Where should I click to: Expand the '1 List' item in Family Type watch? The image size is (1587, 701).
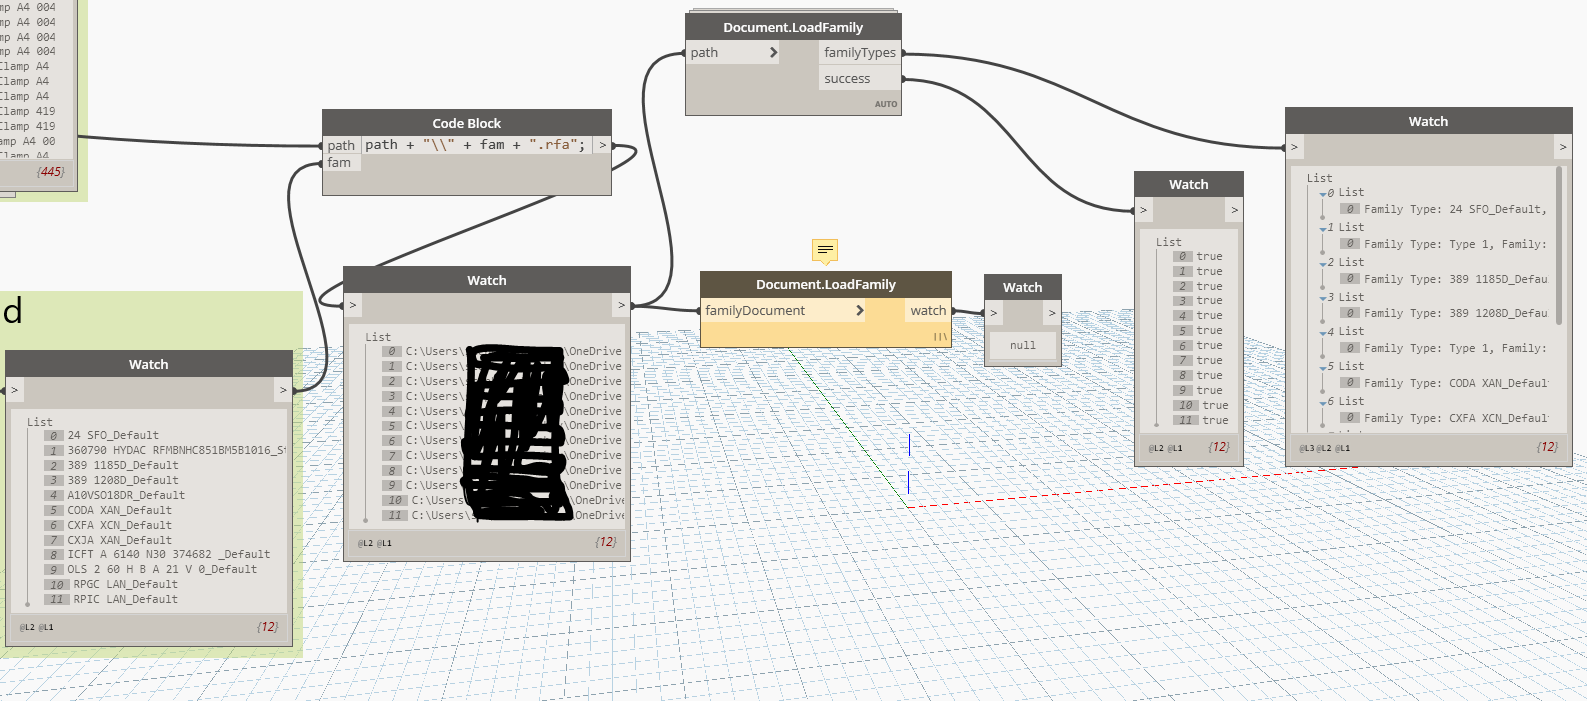click(x=1323, y=229)
